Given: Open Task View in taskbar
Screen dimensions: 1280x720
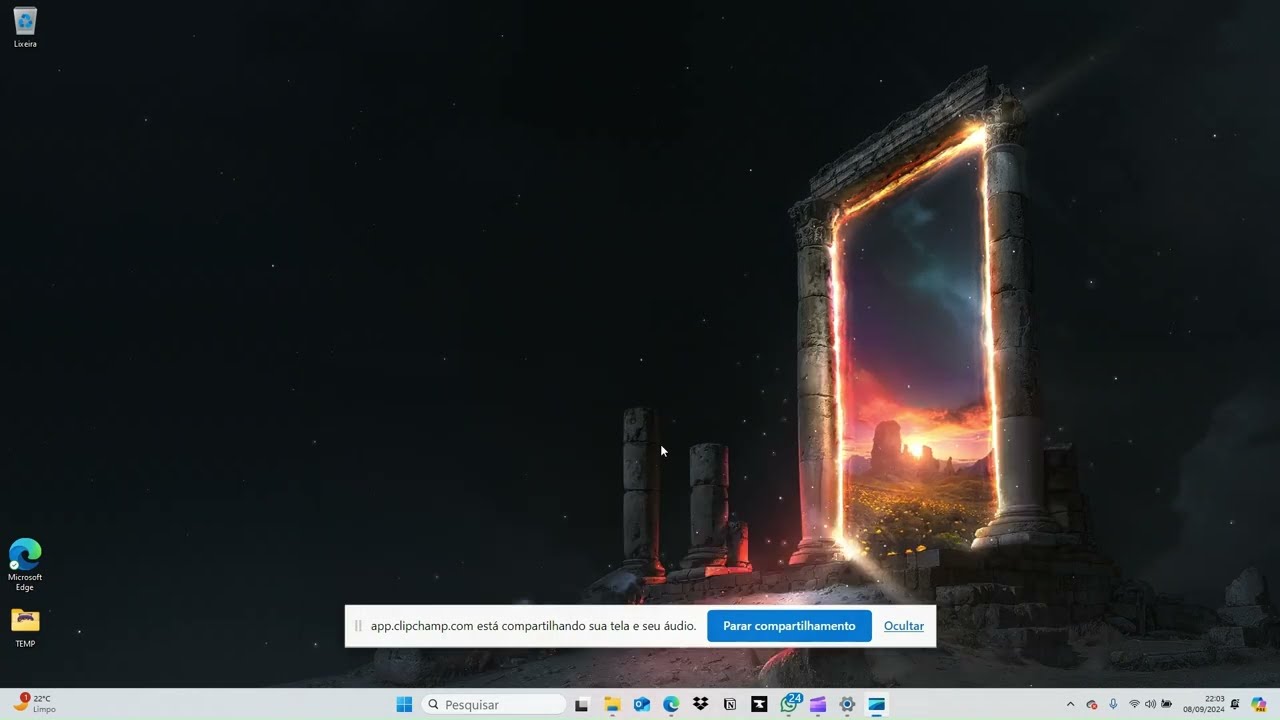Looking at the screenshot, I should click(x=582, y=705).
